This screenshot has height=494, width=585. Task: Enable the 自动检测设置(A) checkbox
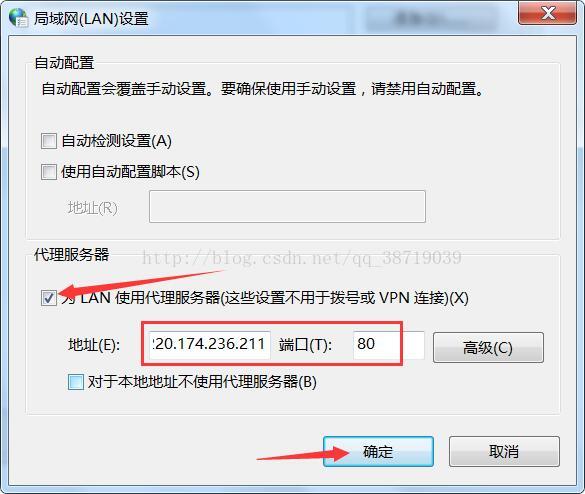tap(49, 141)
